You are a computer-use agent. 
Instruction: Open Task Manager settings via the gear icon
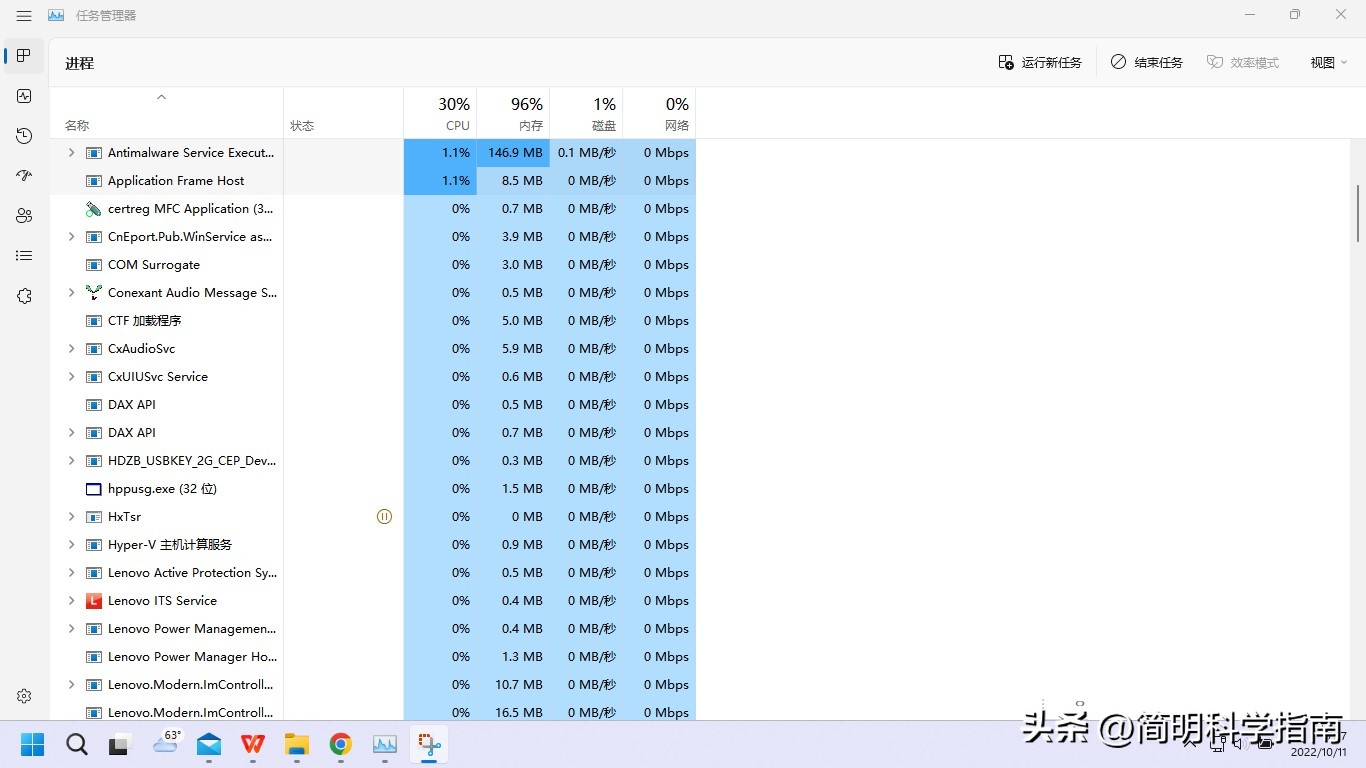tap(24, 696)
